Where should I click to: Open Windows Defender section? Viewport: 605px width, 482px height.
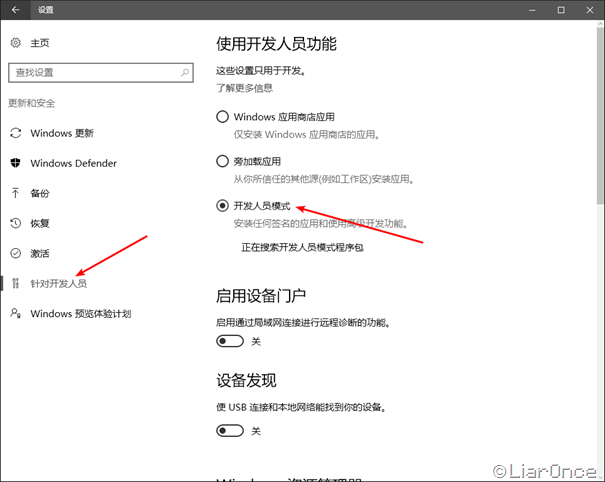click(x=73, y=163)
